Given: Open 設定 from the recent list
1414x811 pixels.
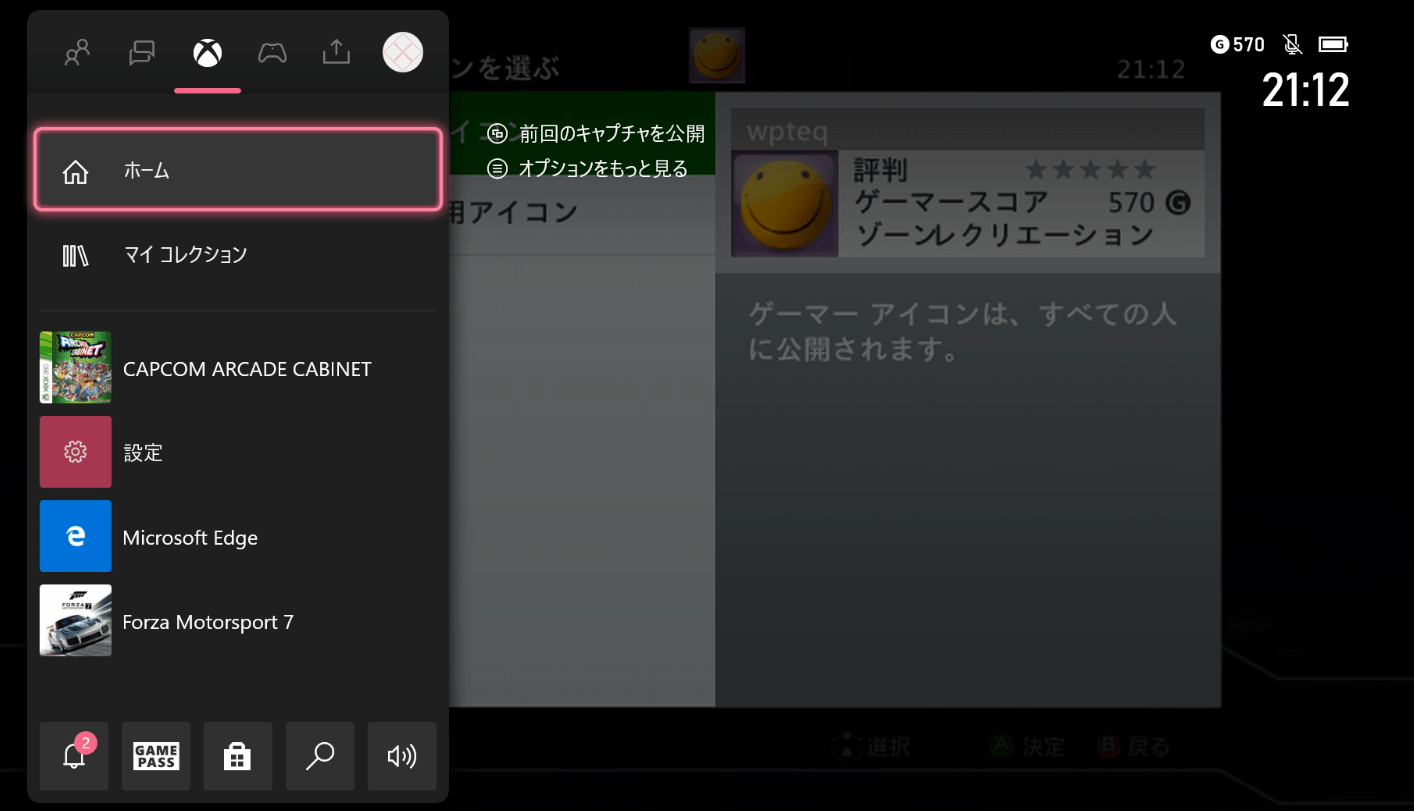Looking at the screenshot, I should pos(238,453).
